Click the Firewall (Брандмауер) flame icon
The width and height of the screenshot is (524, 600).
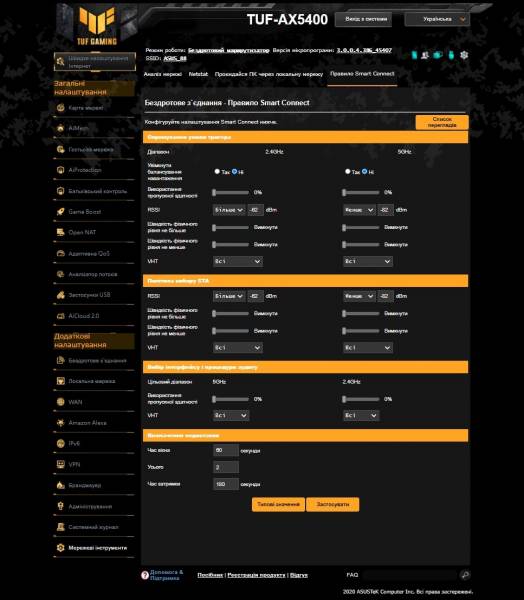[60, 485]
